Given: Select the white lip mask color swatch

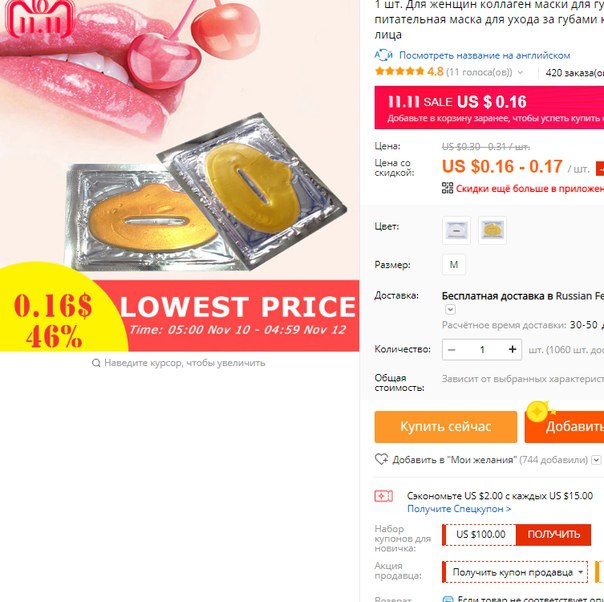Looking at the screenshot, I should (456, 230).
